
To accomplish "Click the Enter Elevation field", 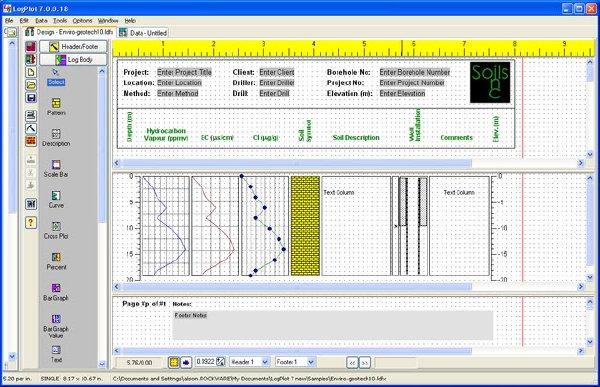I will pyautogui.click(x=402, y=93).
